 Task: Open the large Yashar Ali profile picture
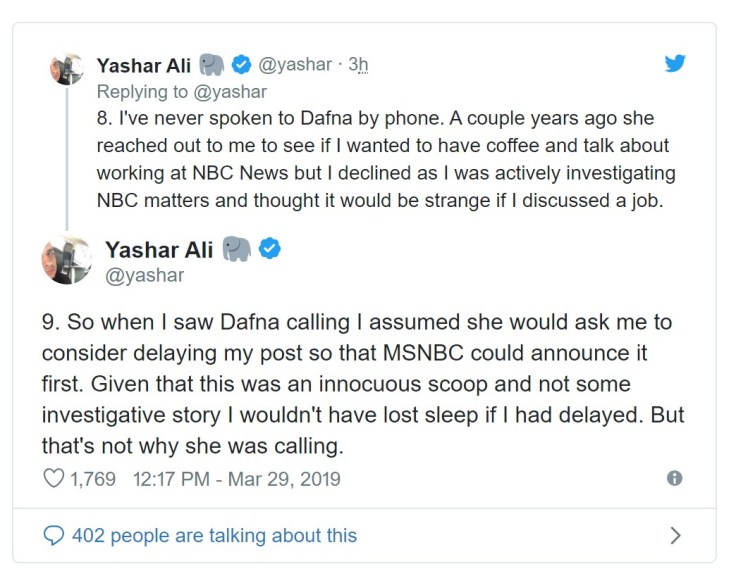pyautogui.click(x=68, y=259)
